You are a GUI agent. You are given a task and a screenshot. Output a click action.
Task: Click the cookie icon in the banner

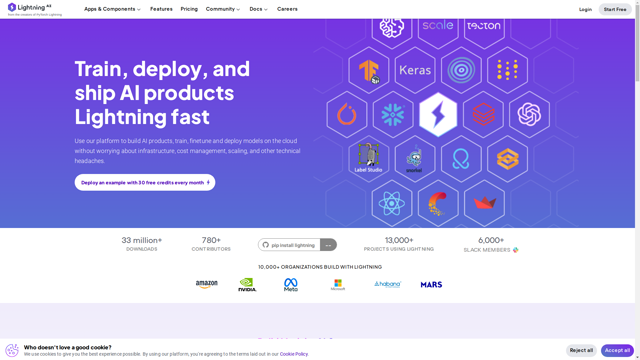12,350
